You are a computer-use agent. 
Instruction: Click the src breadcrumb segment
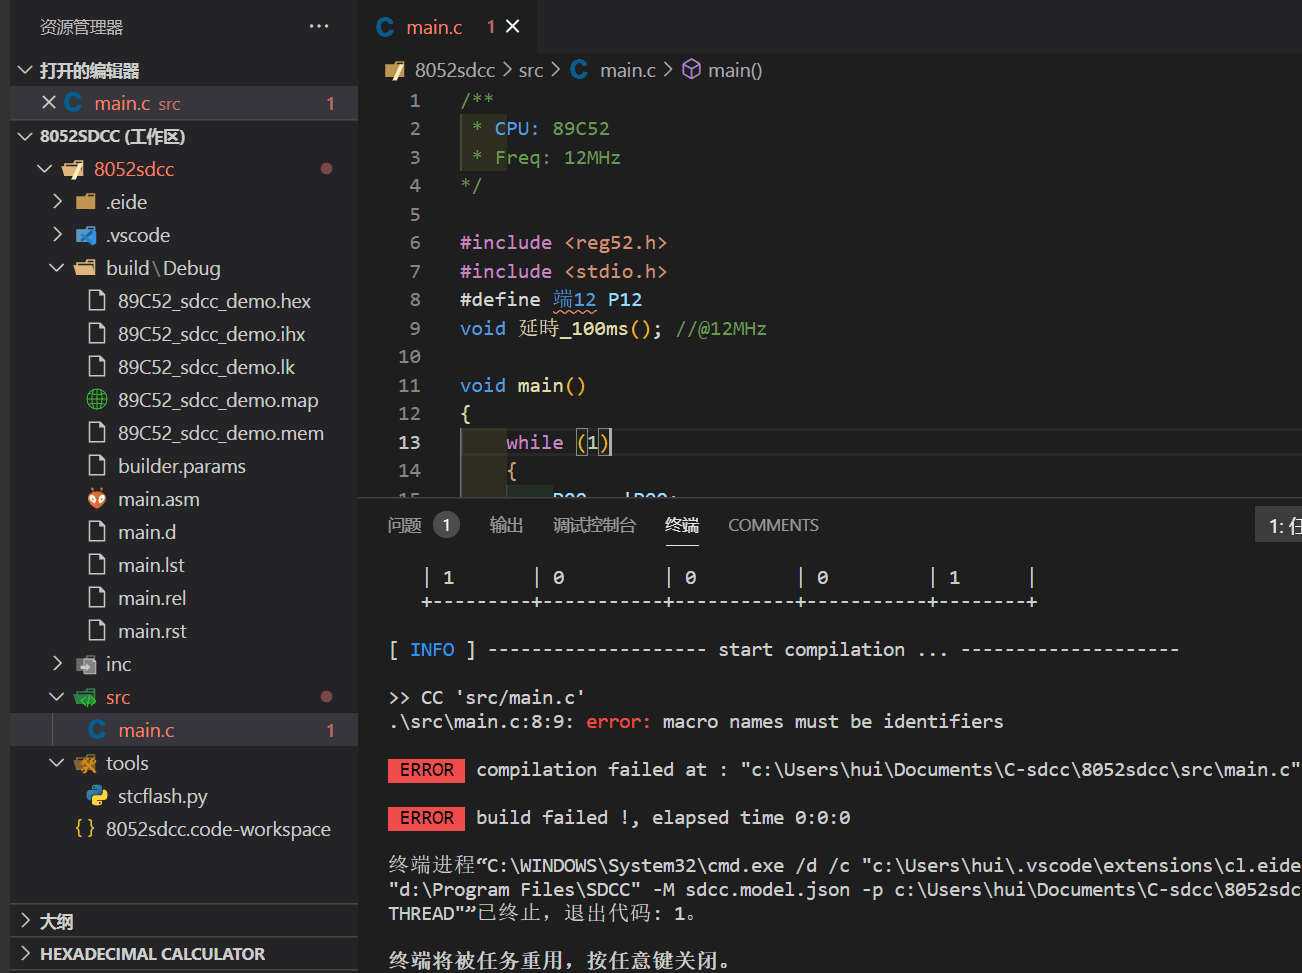pos(531,70)
